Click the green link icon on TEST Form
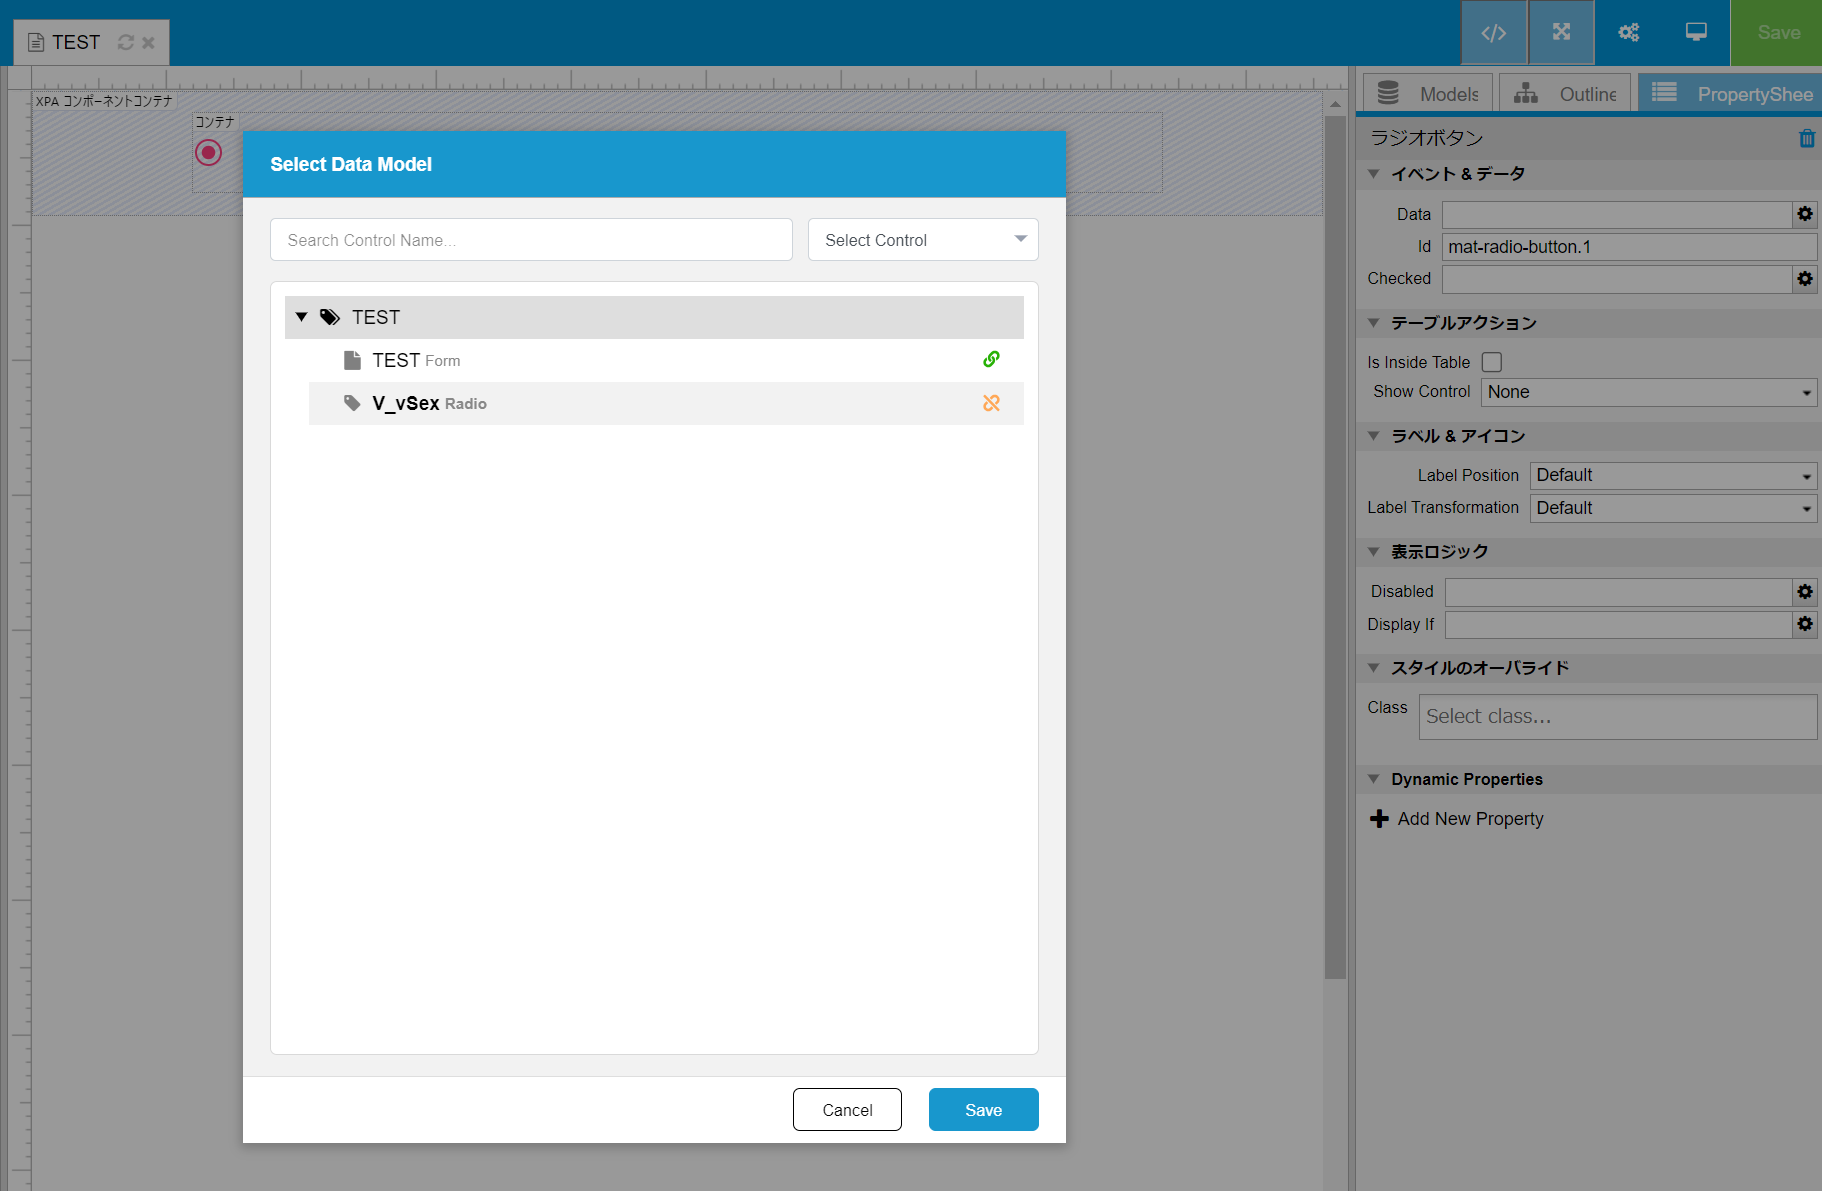This screenshot has height=1191, width=1822. 991,359
